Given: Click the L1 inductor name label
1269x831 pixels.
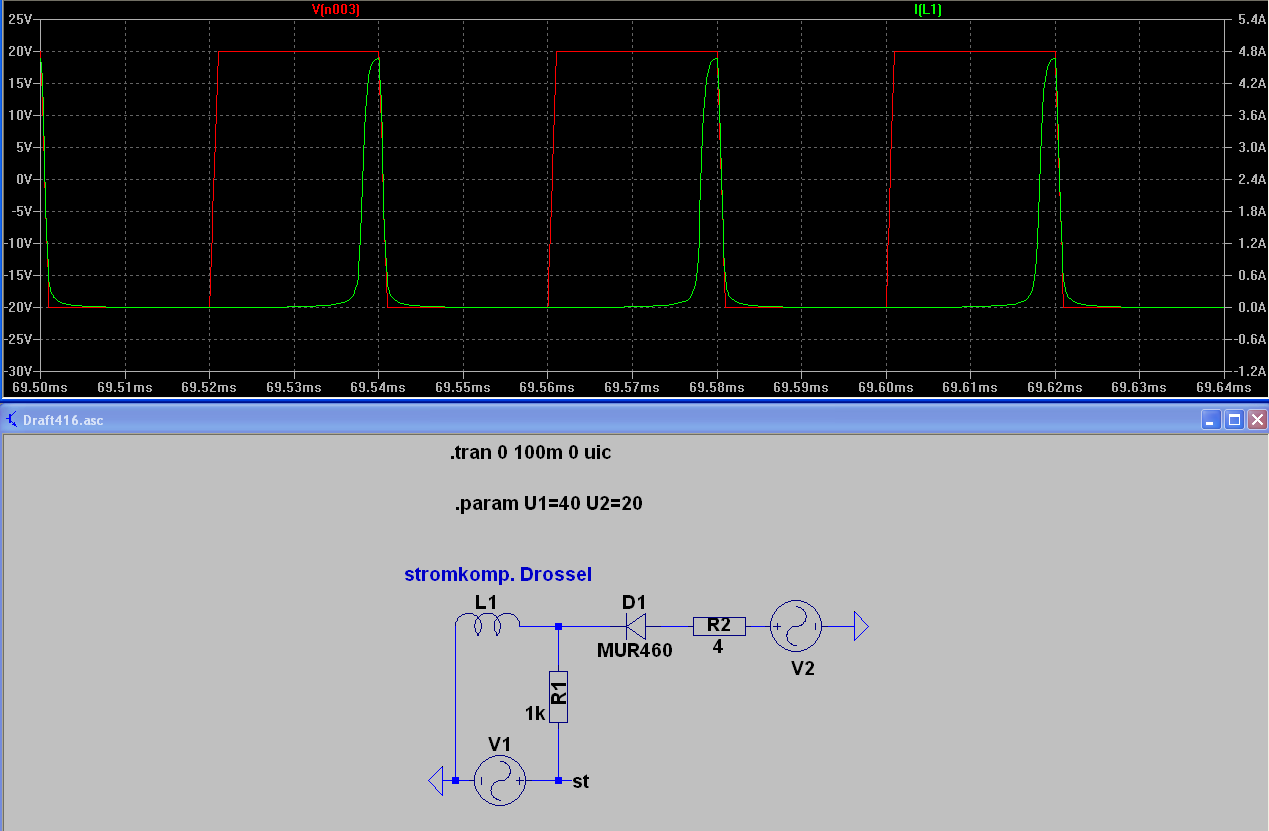Looking at the screenshot, I should pos(485,602).
